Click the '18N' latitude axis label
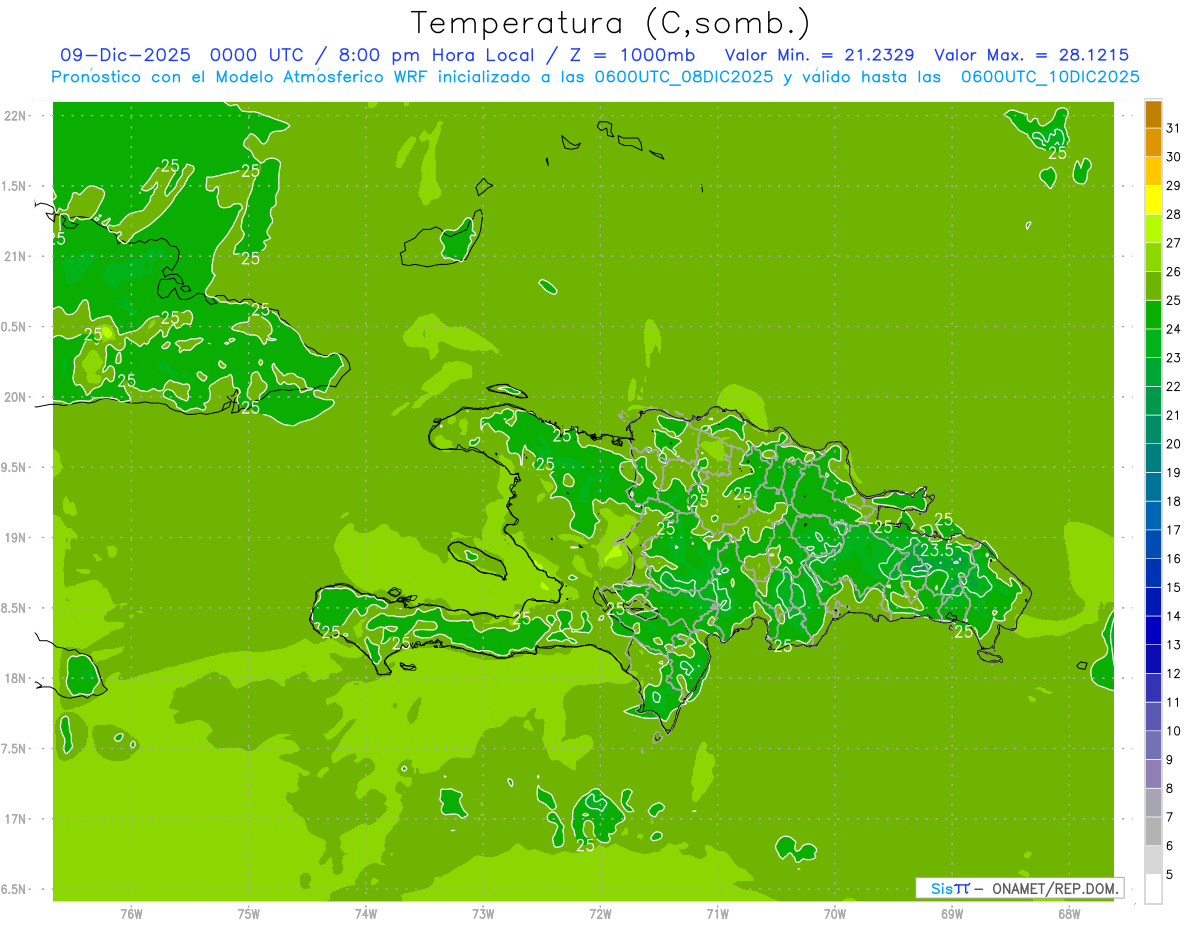The height and width of the screenshot is (927, 1200). coord(15,678)
